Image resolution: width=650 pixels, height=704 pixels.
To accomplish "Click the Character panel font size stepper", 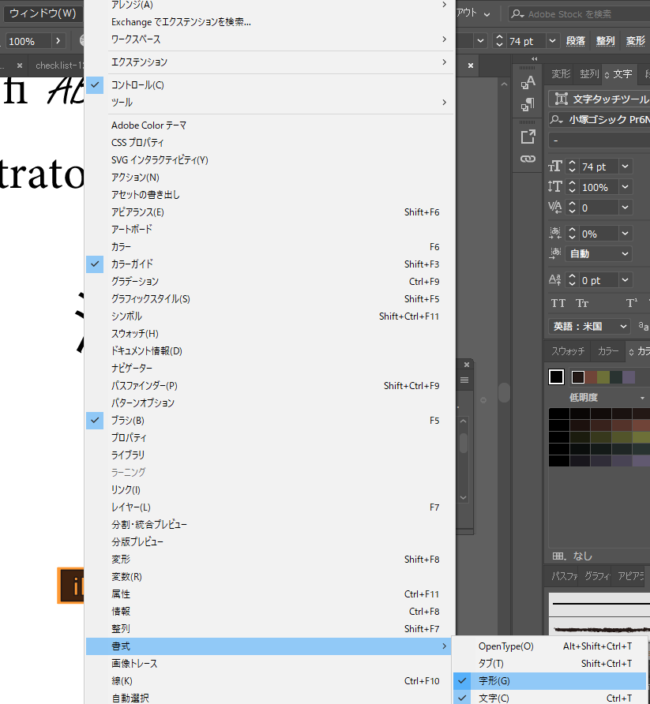I will 572,167.
